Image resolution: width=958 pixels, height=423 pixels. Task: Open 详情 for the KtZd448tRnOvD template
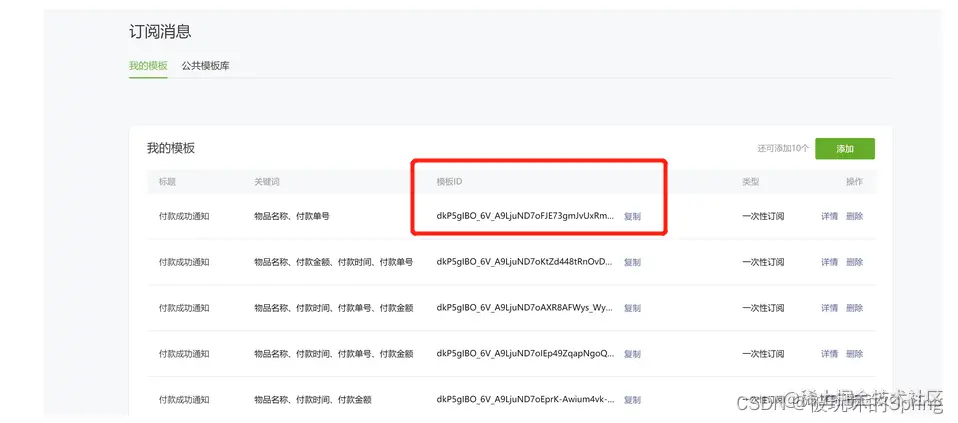tap(829, 262)
